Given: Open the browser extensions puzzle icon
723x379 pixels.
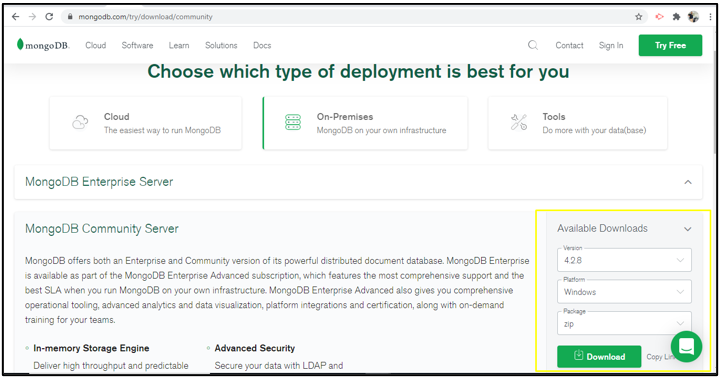Looking at the screenshot, I should click(x=676, y=17).
